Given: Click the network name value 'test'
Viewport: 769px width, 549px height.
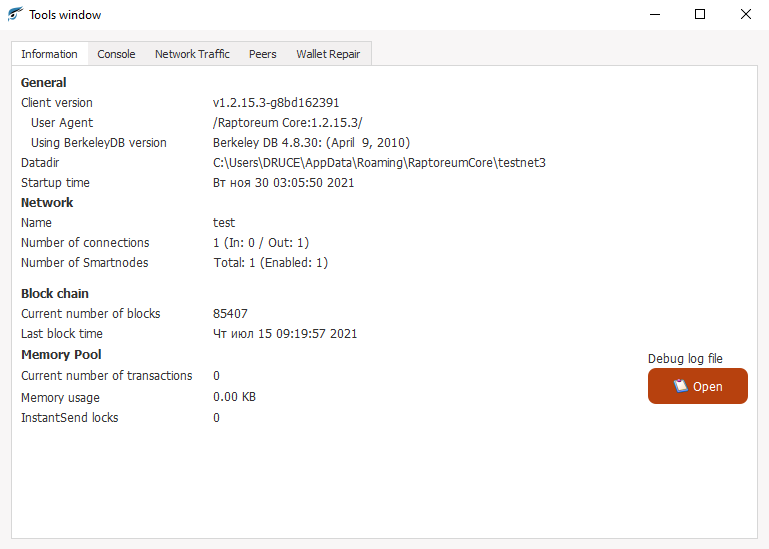Looking at the screenshot, I should point(224,223).
